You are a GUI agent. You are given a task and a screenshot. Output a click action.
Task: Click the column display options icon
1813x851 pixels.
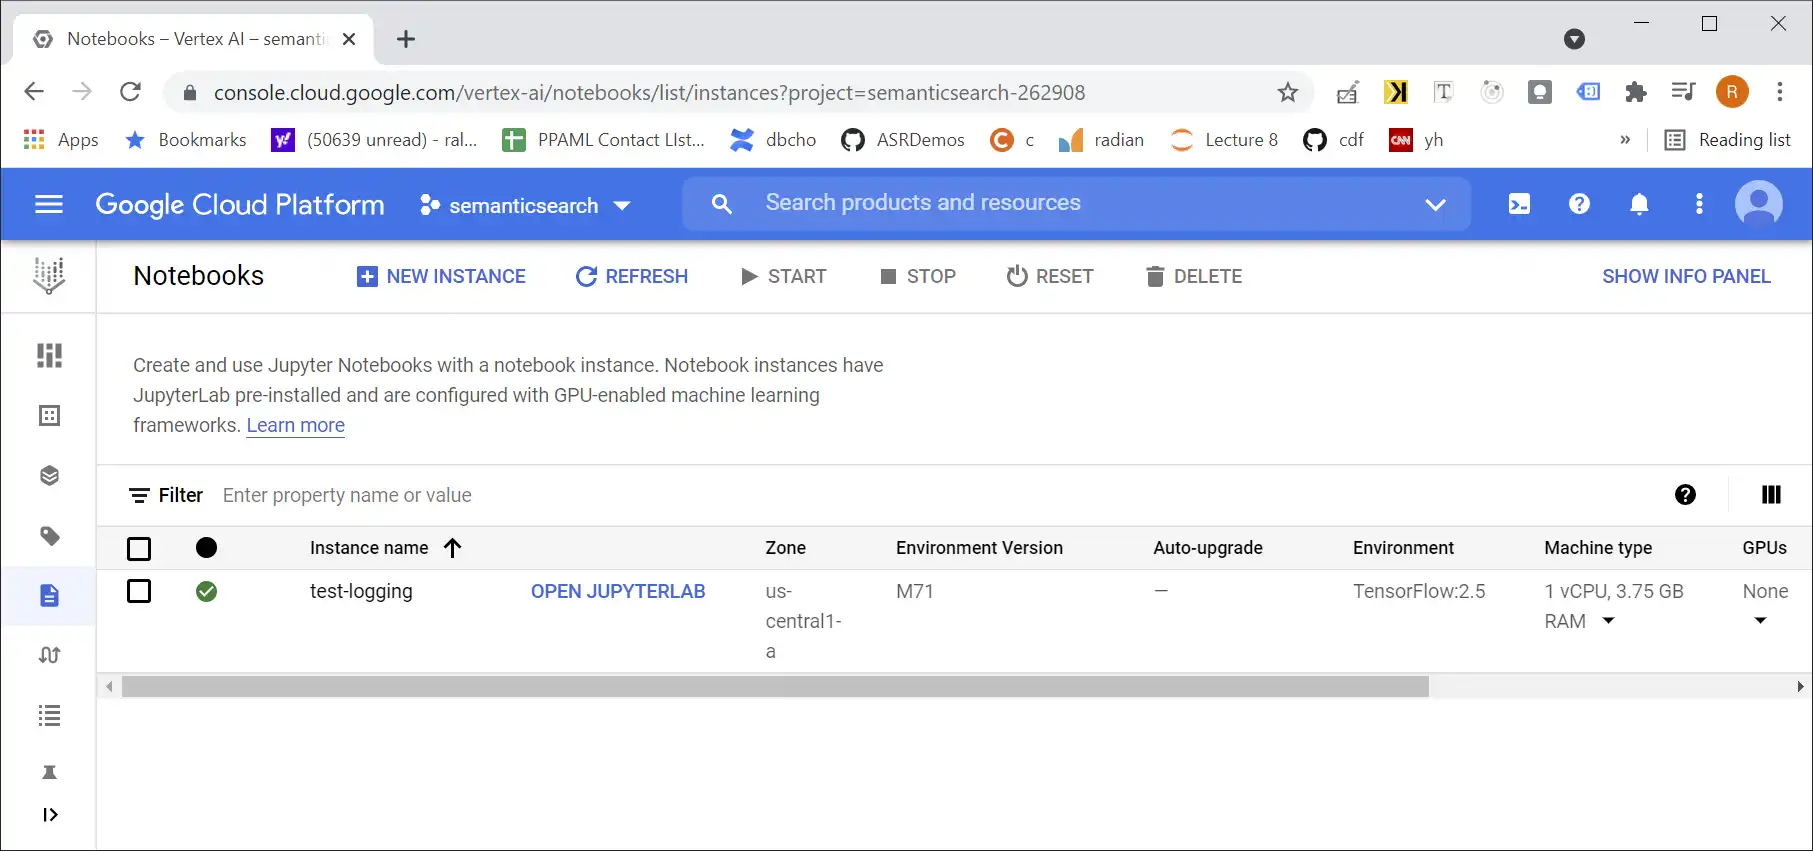[1770, 495]
